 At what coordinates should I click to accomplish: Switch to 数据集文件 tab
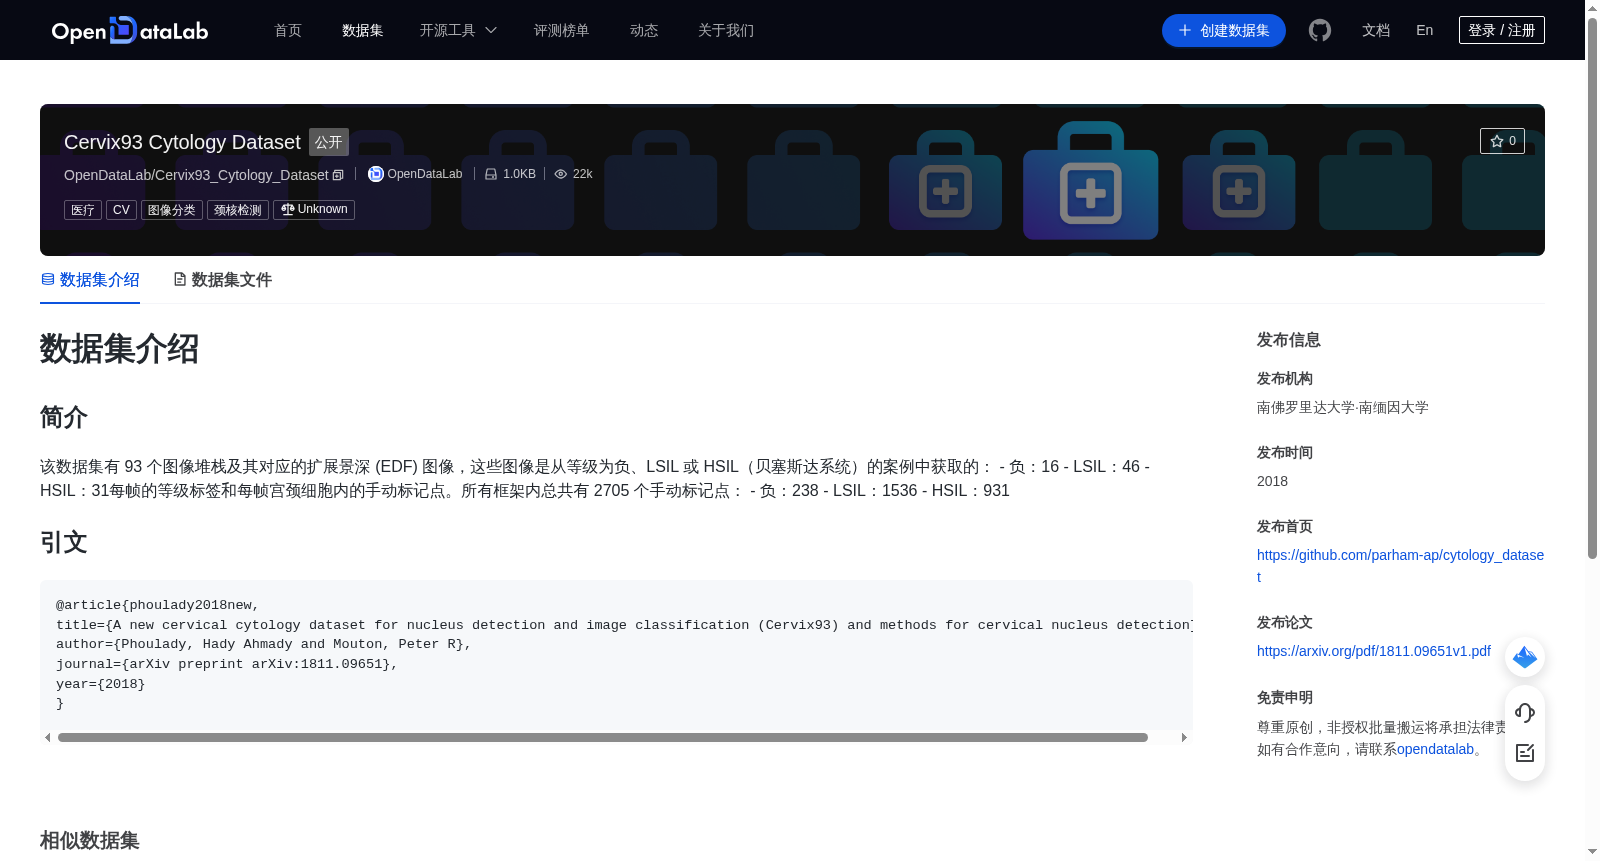tap(222, 280)
